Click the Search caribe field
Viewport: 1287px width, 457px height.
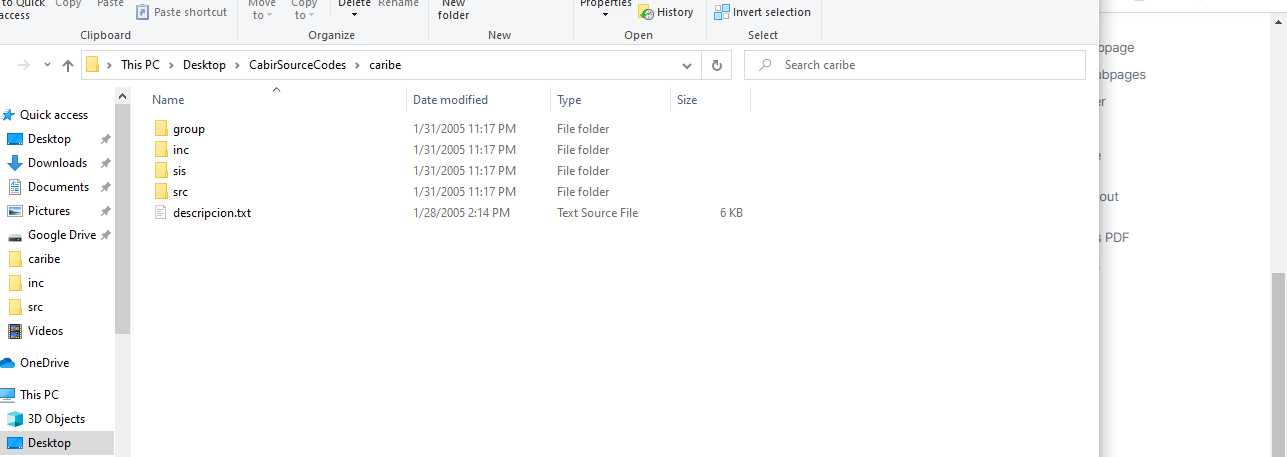[x=915, y=65]
